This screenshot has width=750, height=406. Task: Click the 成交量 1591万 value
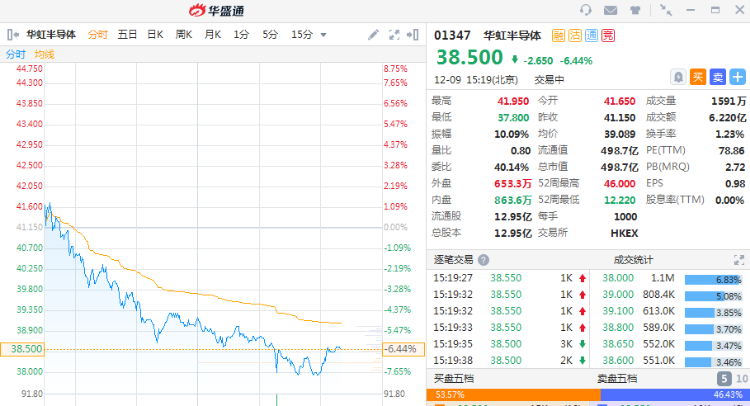(728, 101)
